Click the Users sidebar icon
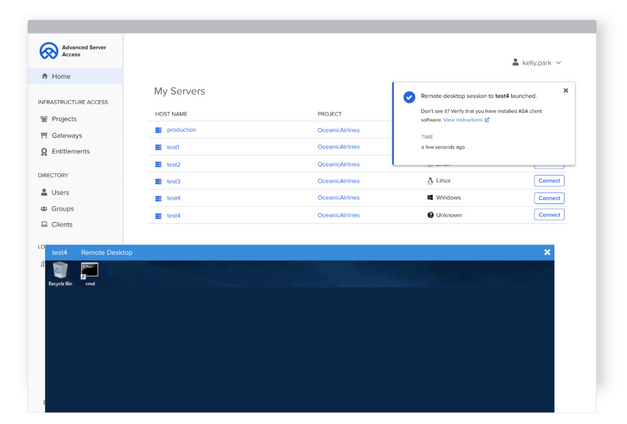The image size is (627, 424). pos(44,193)
